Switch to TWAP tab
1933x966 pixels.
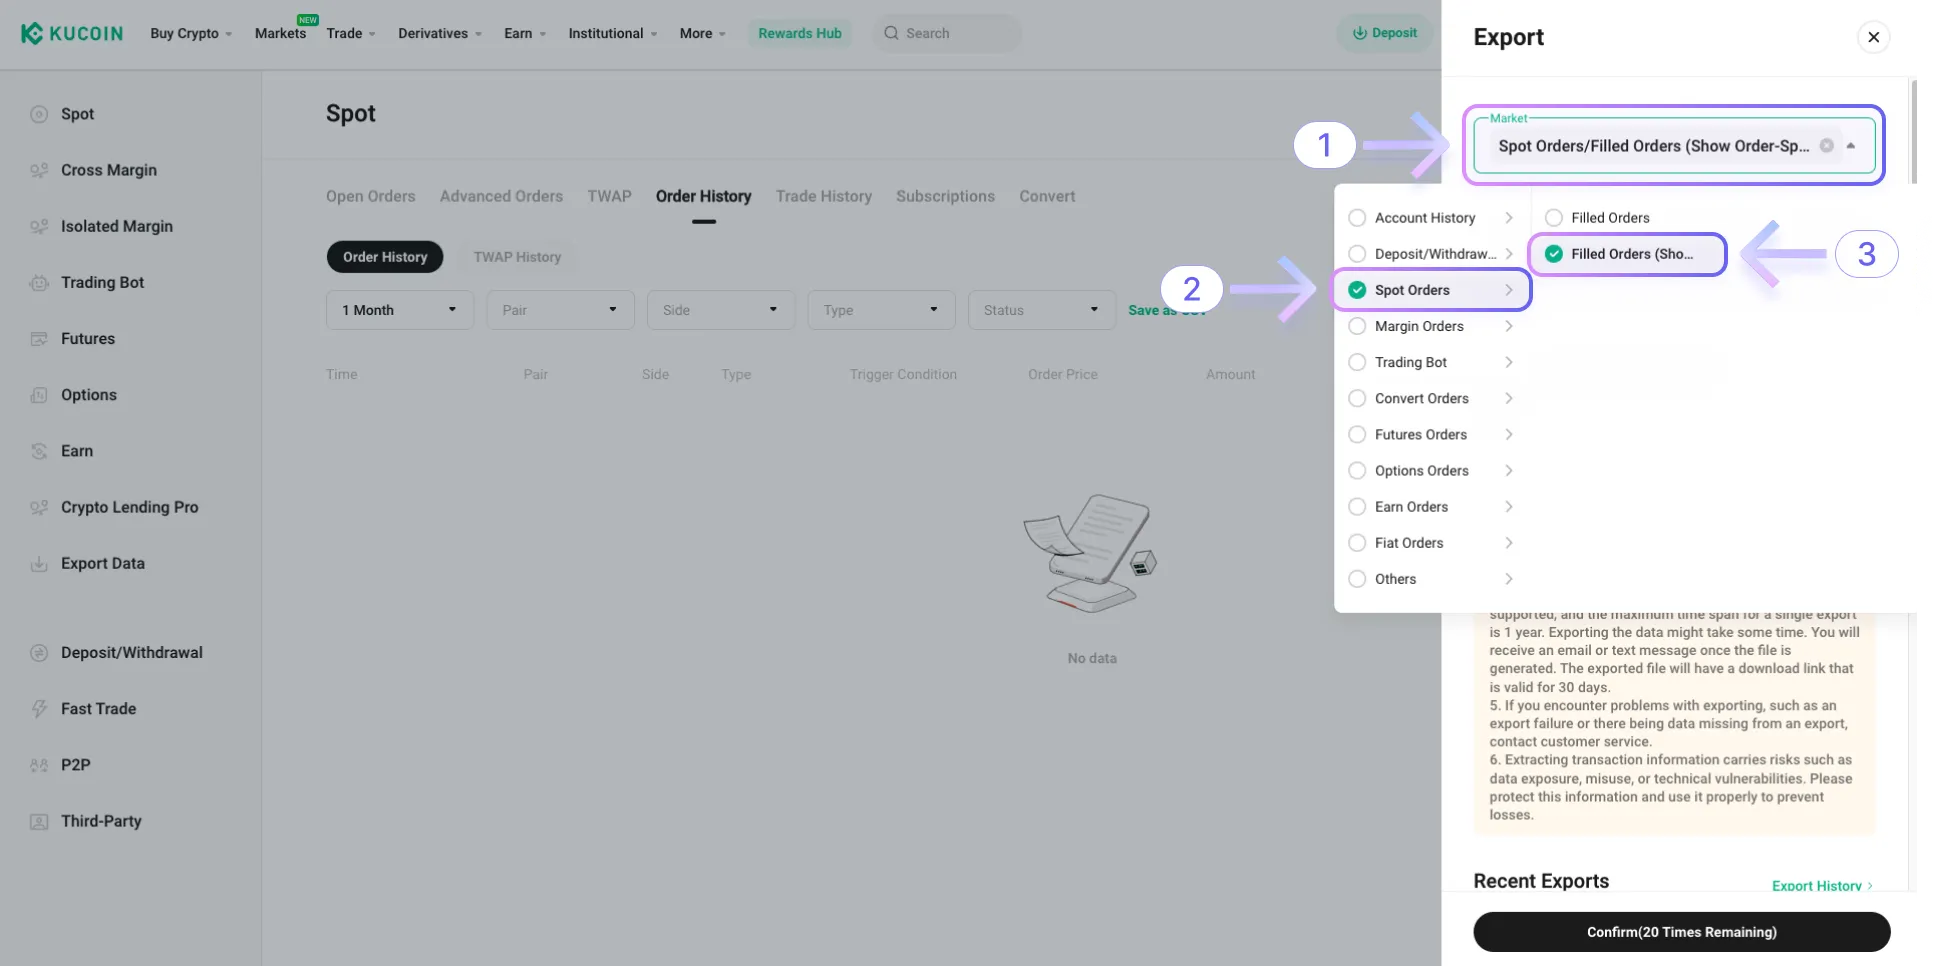pyautogui.click(x=609, y=196)
